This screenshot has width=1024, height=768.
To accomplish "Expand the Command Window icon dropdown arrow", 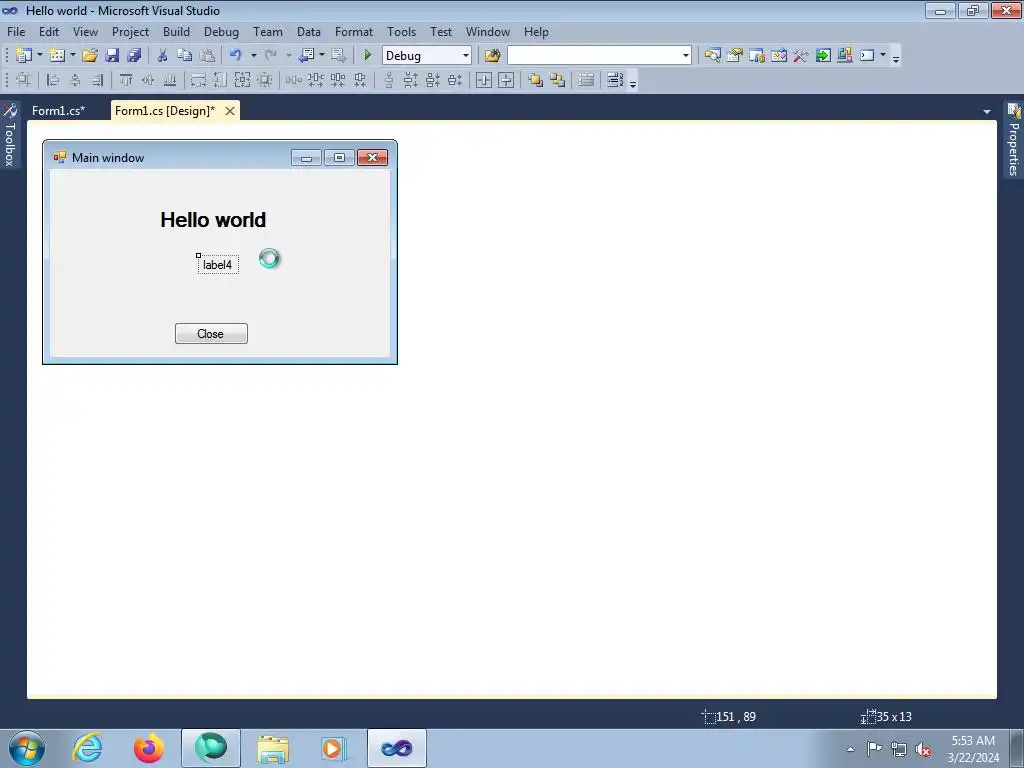I will (883, 56).
